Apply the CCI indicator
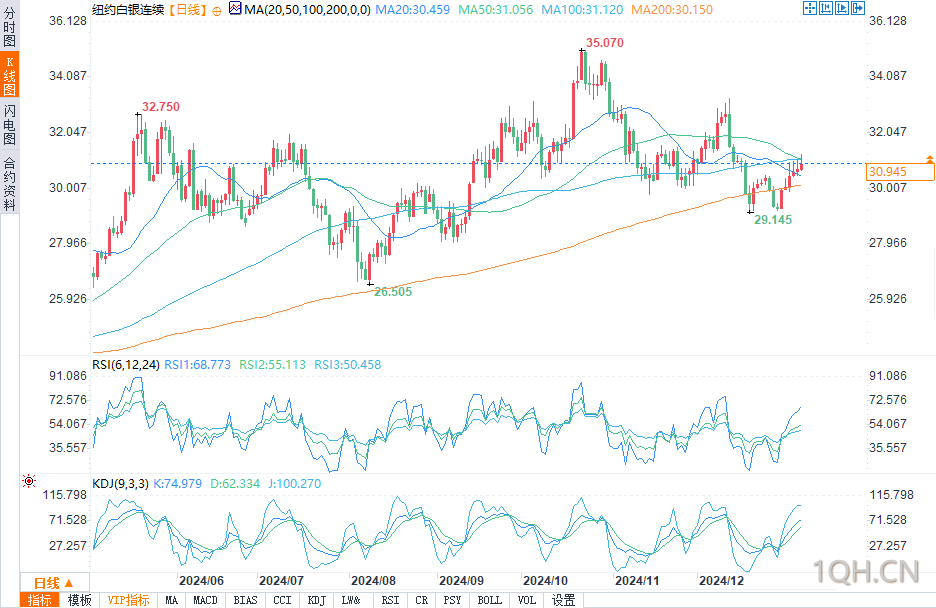 point(282,600)
